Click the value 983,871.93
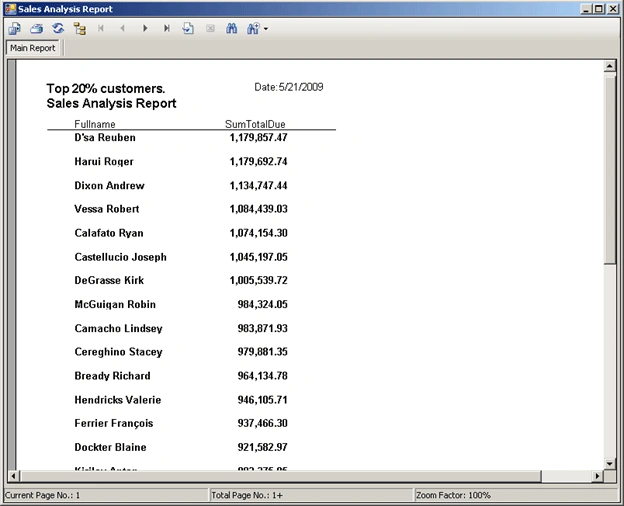The width and height of the screenshot is (624, 506). [x=263, y=328]
